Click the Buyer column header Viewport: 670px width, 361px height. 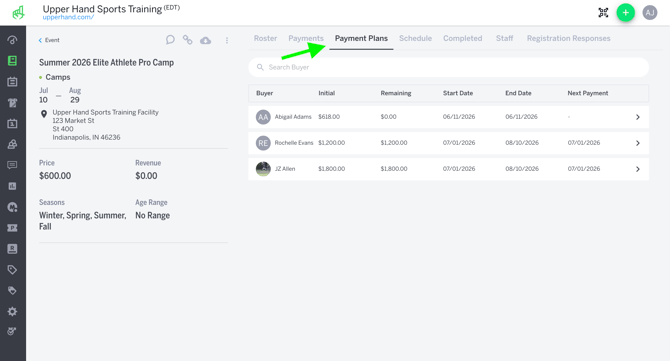[x=264, y=93]
